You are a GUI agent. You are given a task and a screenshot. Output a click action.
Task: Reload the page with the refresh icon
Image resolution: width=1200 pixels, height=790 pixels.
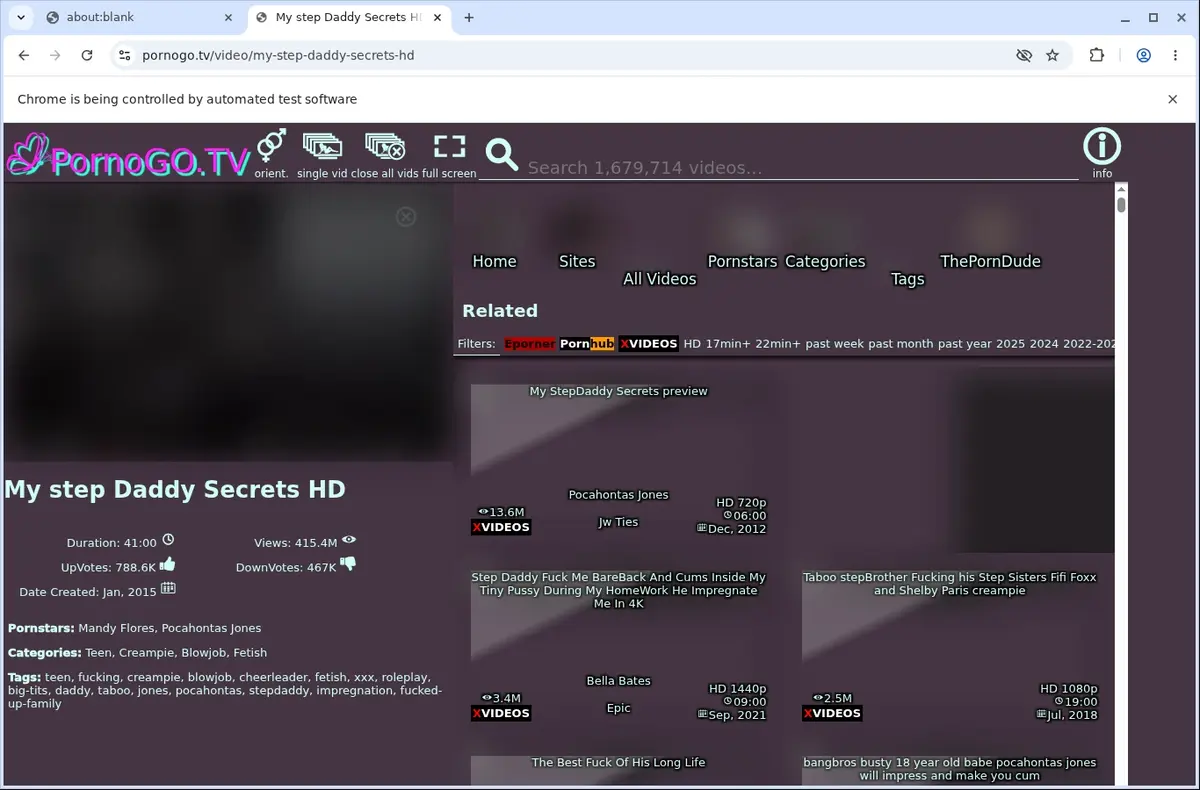coord(87,56)
